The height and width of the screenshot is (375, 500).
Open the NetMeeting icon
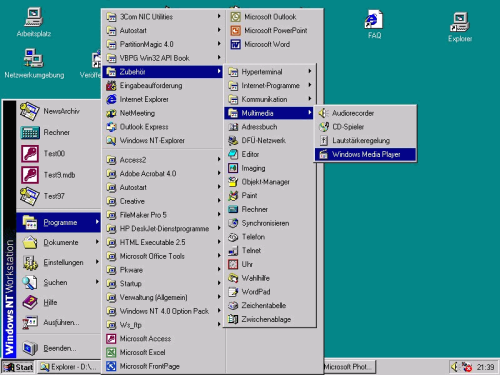[111, 113]
